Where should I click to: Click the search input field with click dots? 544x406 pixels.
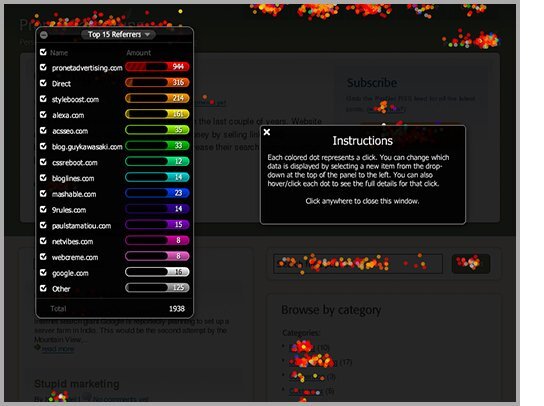point(358,264)
